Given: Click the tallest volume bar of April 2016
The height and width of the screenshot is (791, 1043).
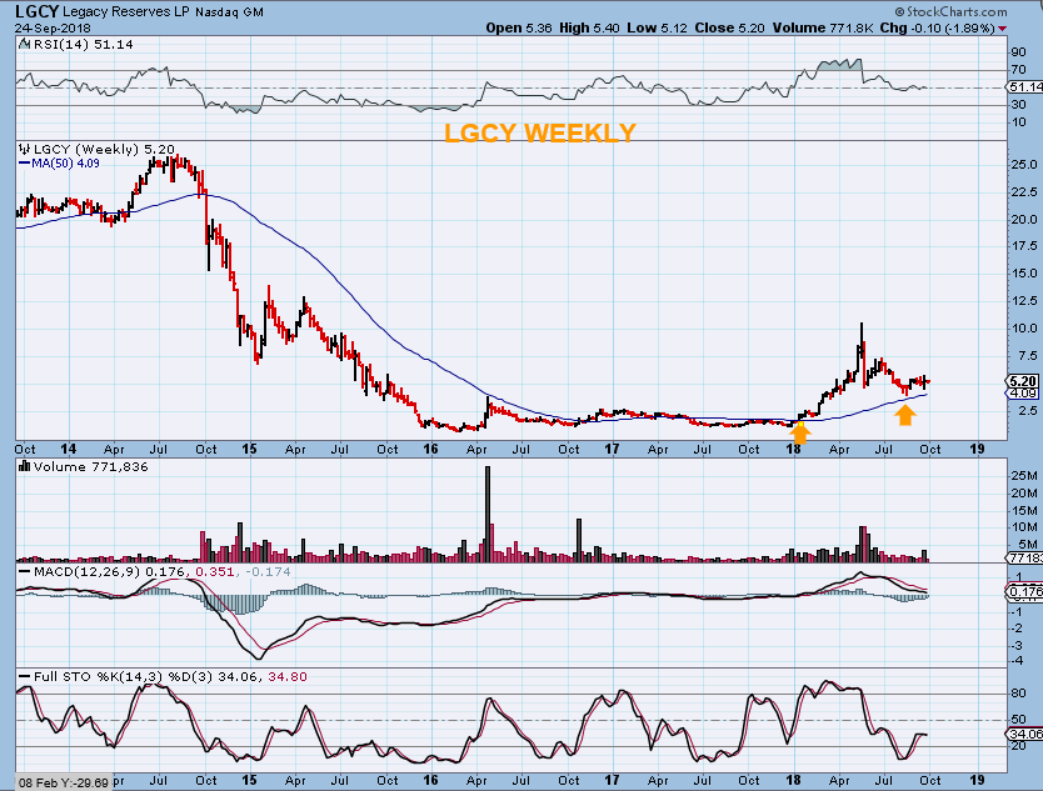Looking at the screenshot, I should pyautogui.click(x=488, y=514).
